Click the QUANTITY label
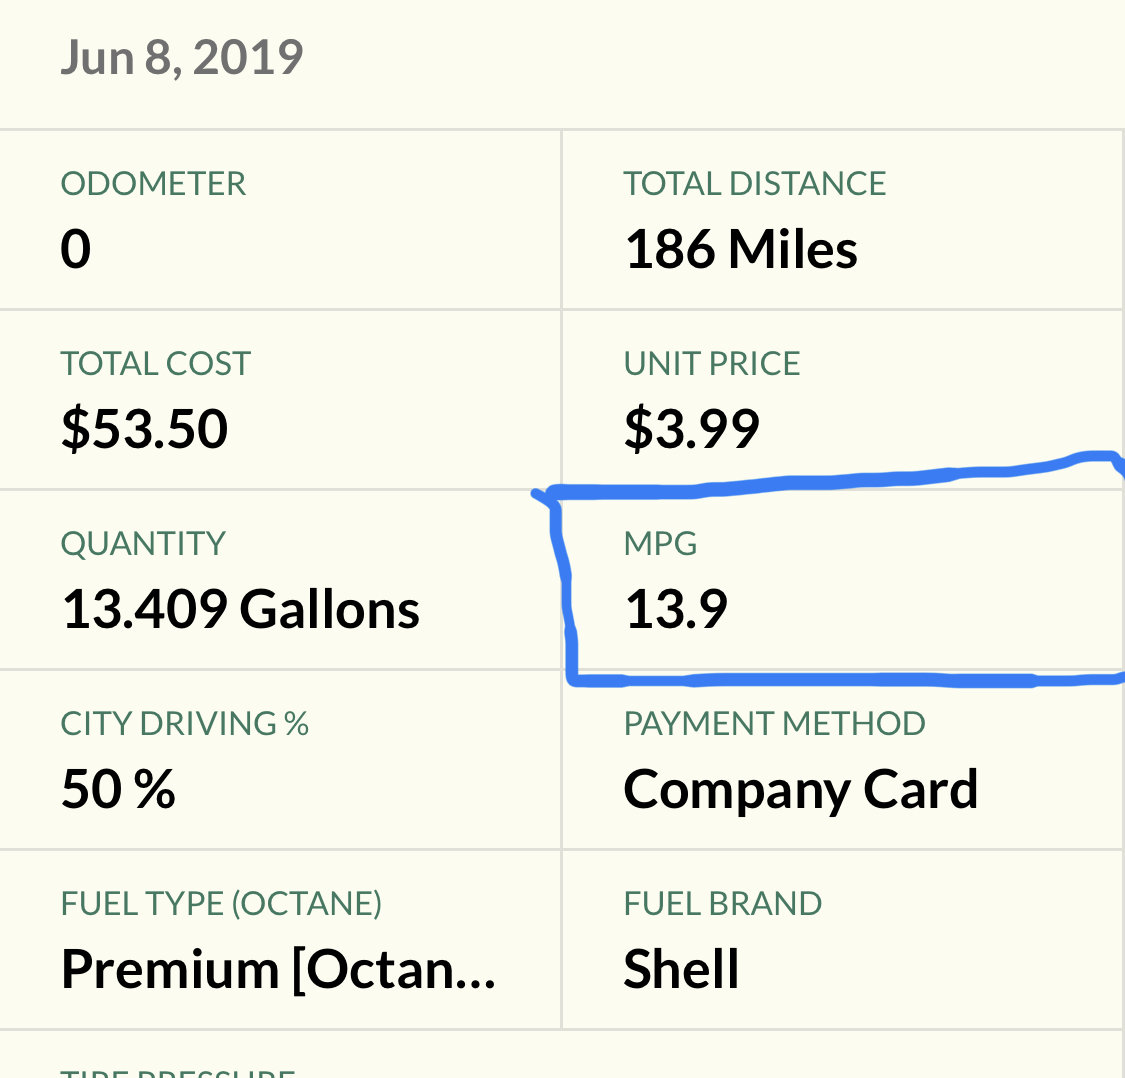The image size is (1125, 1078). [x=143, y=544]
